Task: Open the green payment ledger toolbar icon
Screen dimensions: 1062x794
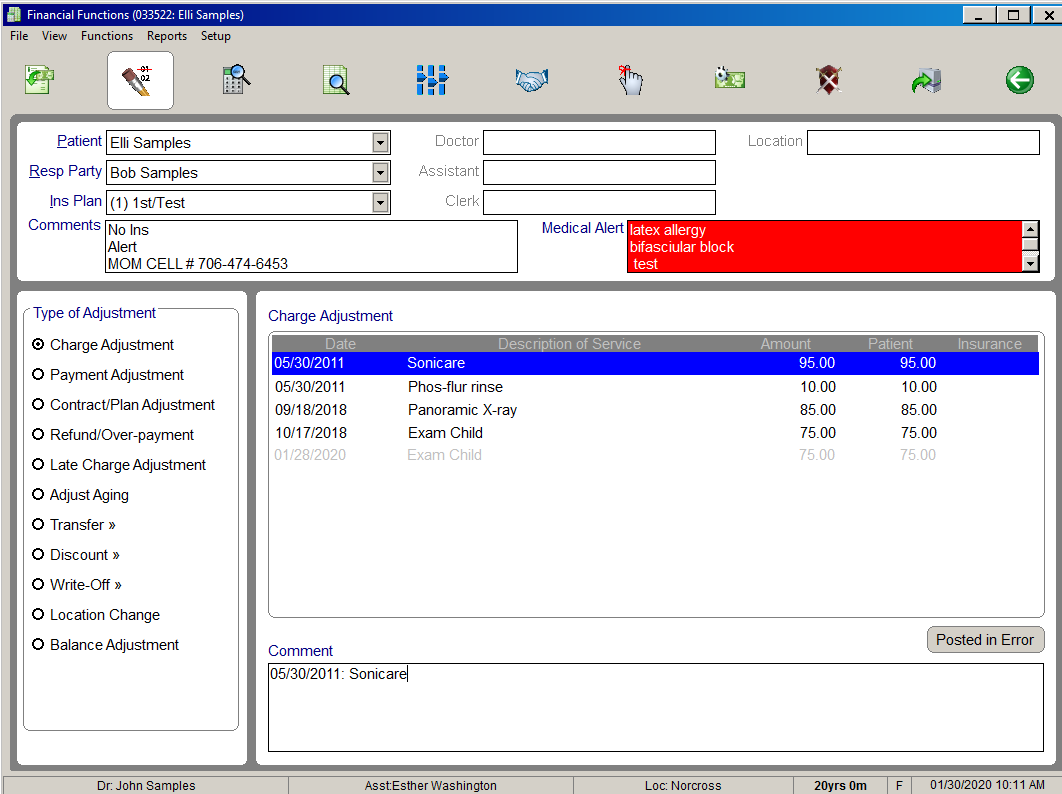Action: coord(39,80)
